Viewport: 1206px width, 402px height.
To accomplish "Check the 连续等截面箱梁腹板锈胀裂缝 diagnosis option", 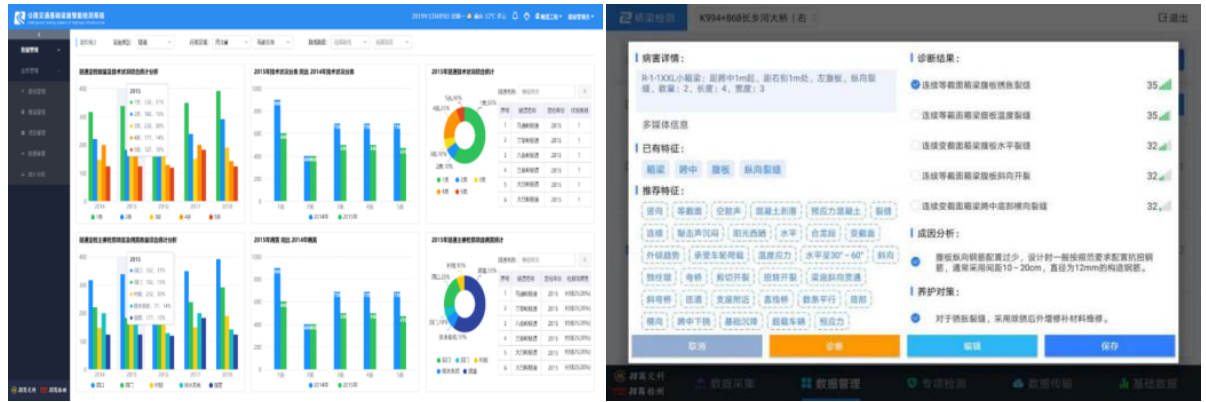I will [x=915, y=85].
